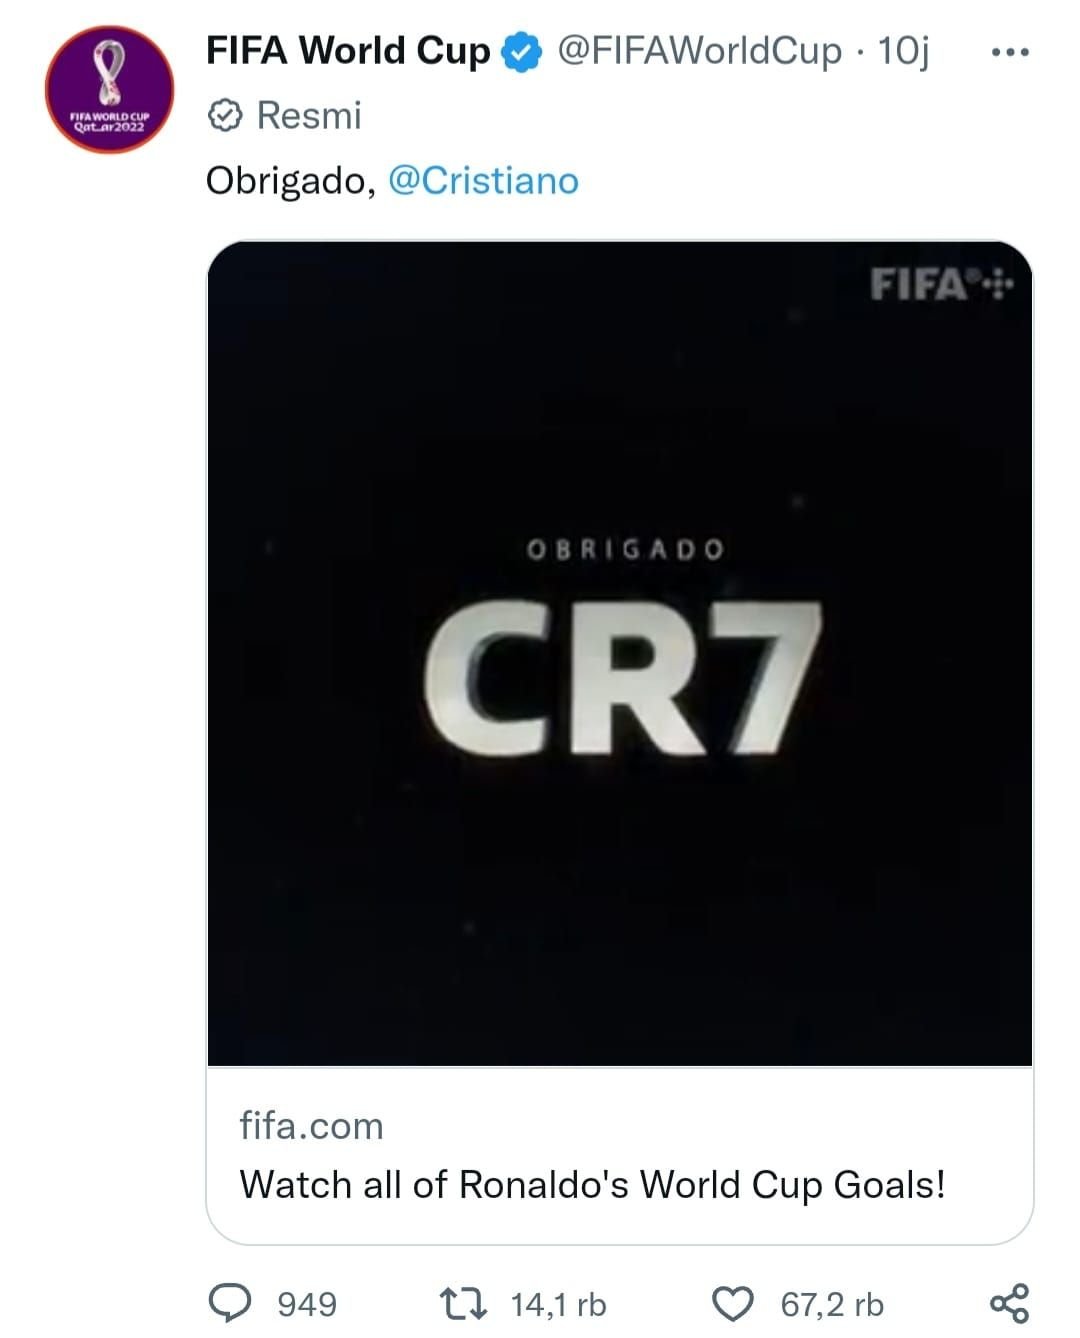Viewport: 1080px width, 1338px height.
Task: Open the FIFA World Cup profile avatar
Action: point(110,90)
